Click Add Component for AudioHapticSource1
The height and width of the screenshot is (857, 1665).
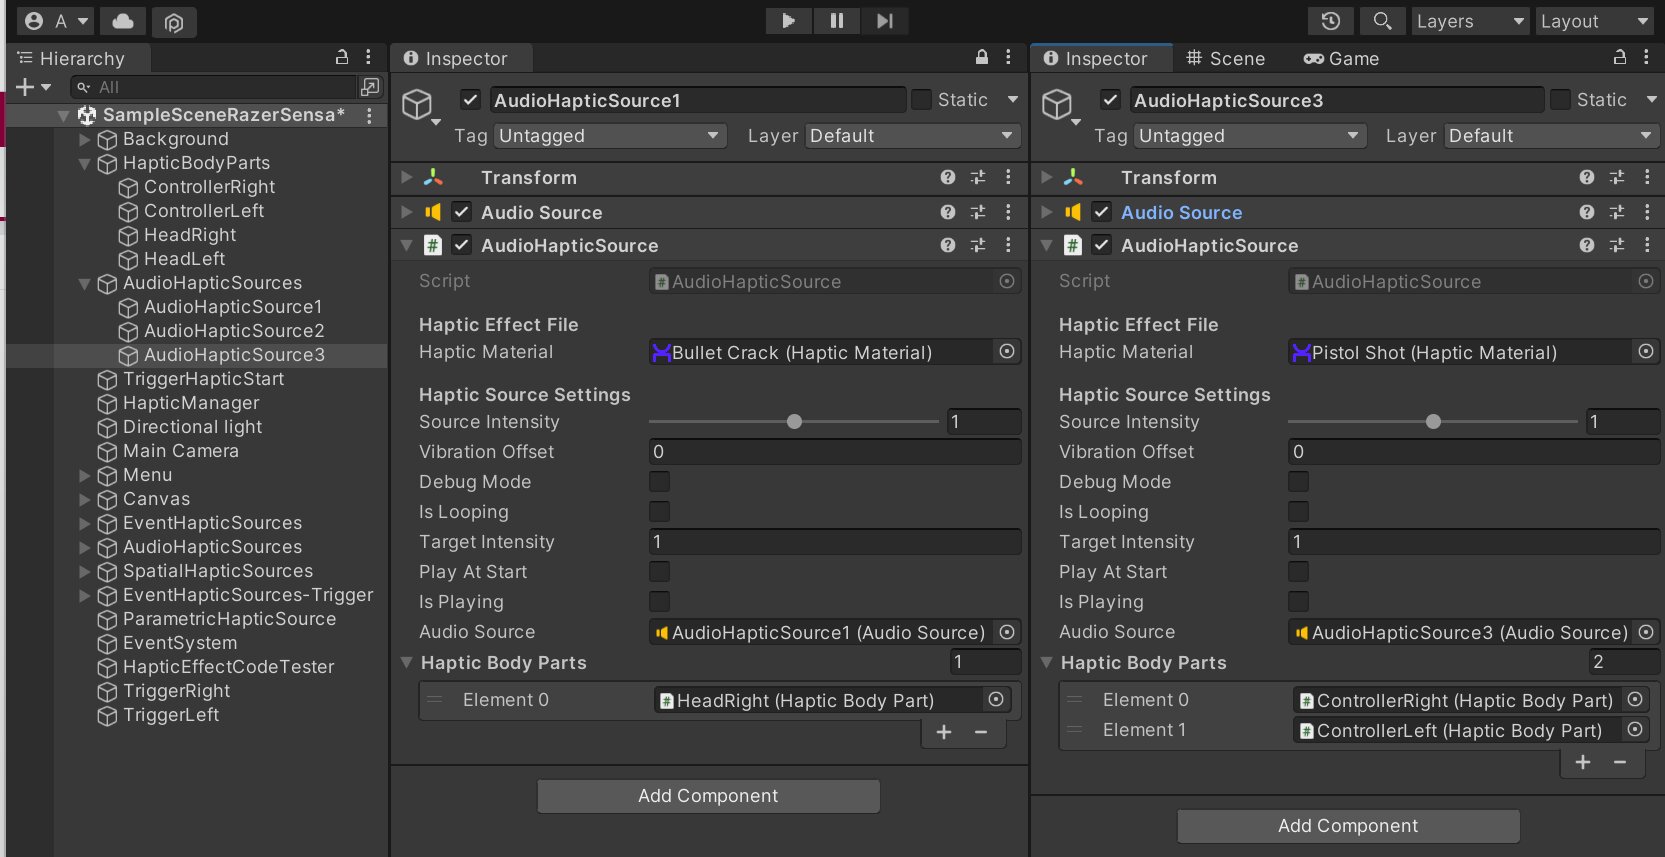708,796
